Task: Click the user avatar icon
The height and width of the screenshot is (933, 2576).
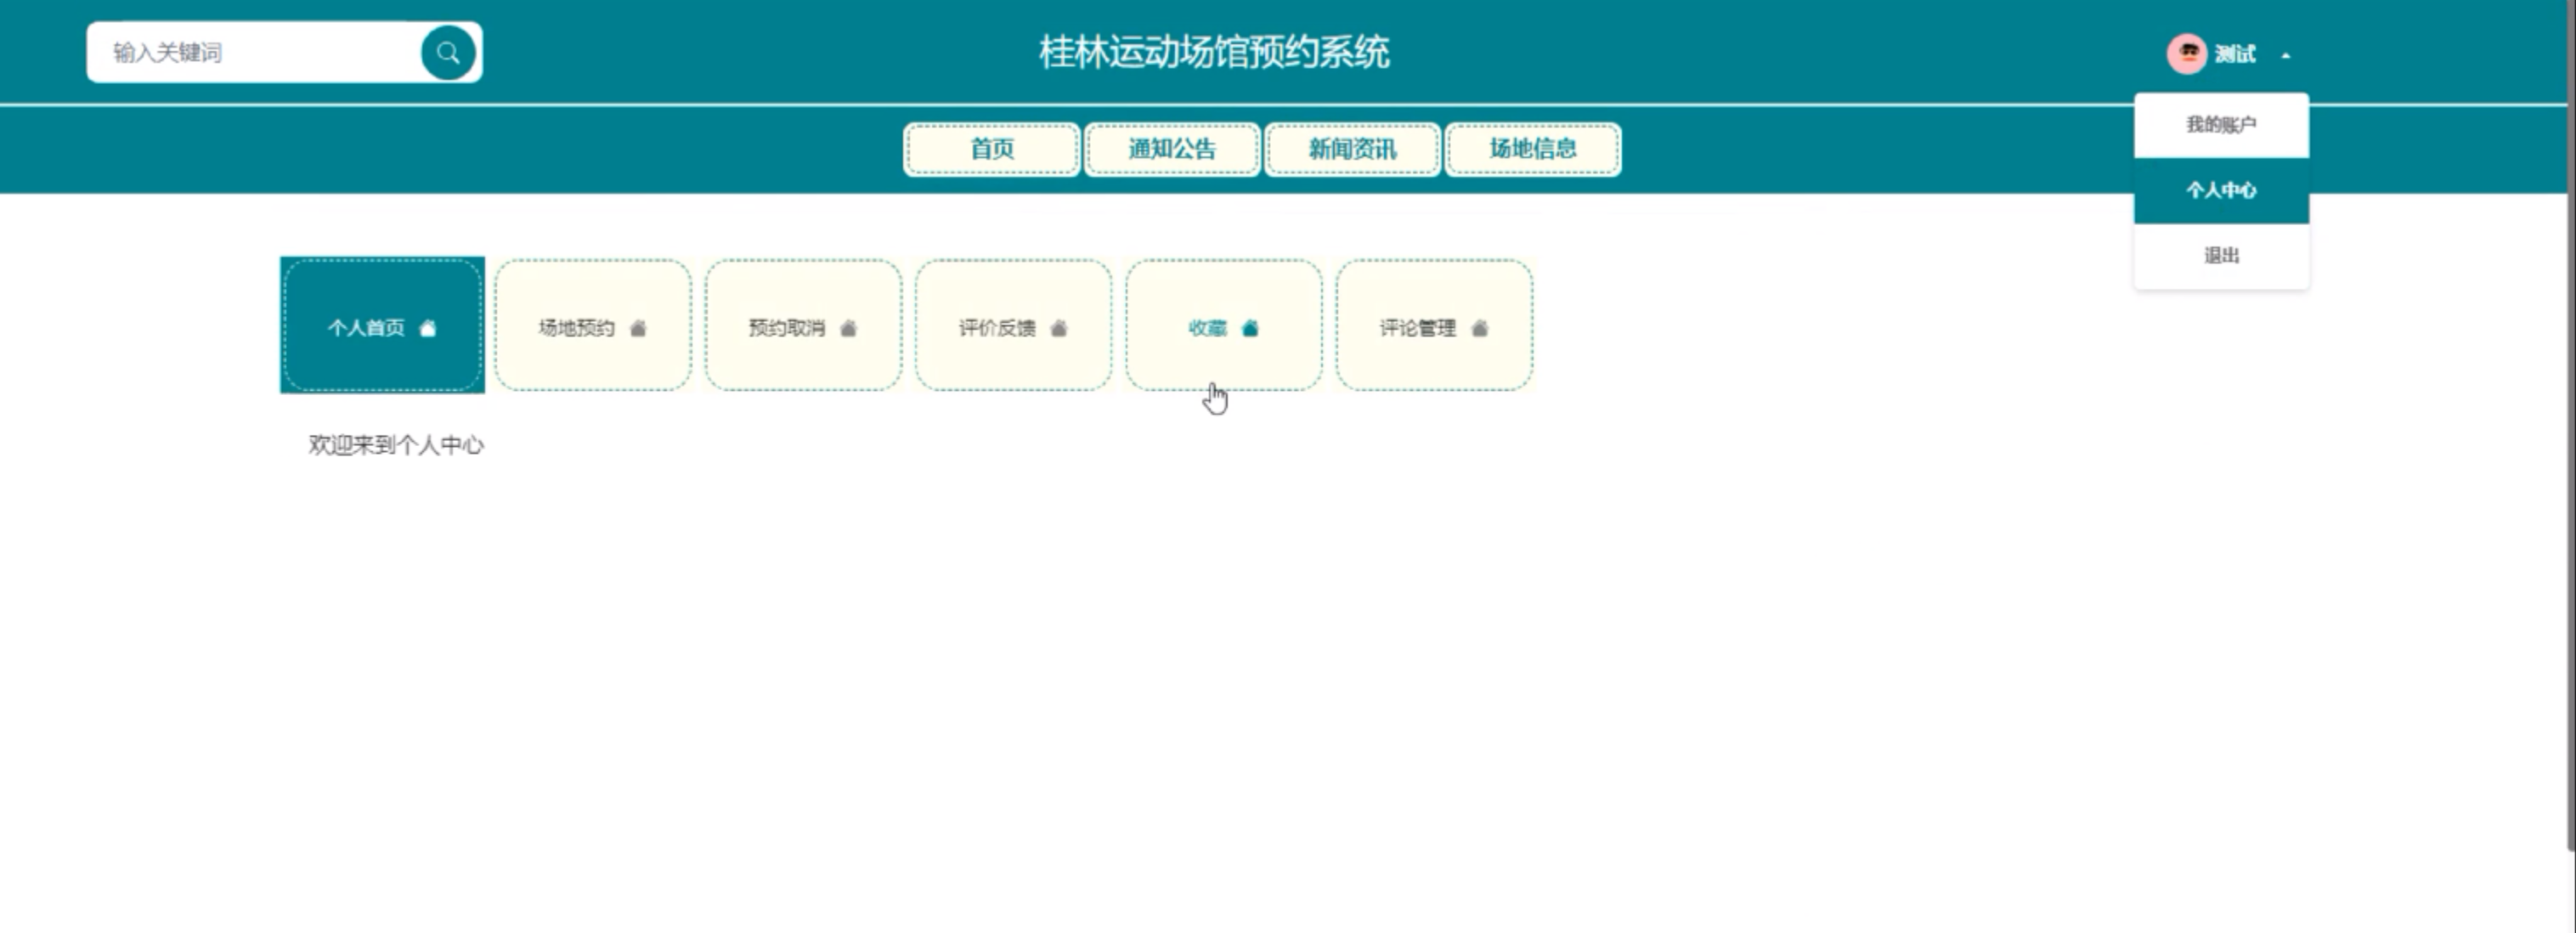Action: point(2186,54)
